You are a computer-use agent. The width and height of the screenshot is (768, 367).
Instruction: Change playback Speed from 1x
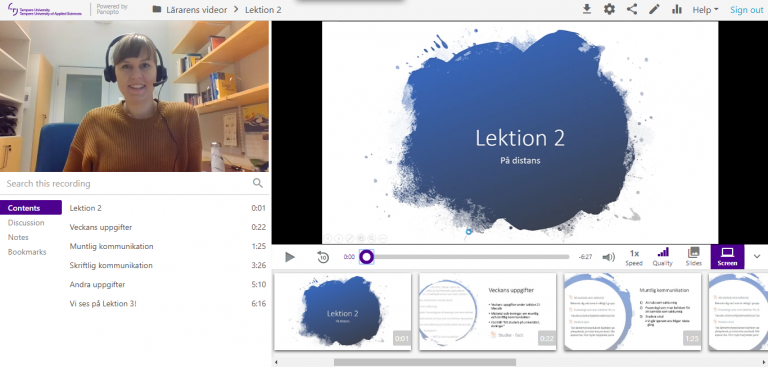634,257
